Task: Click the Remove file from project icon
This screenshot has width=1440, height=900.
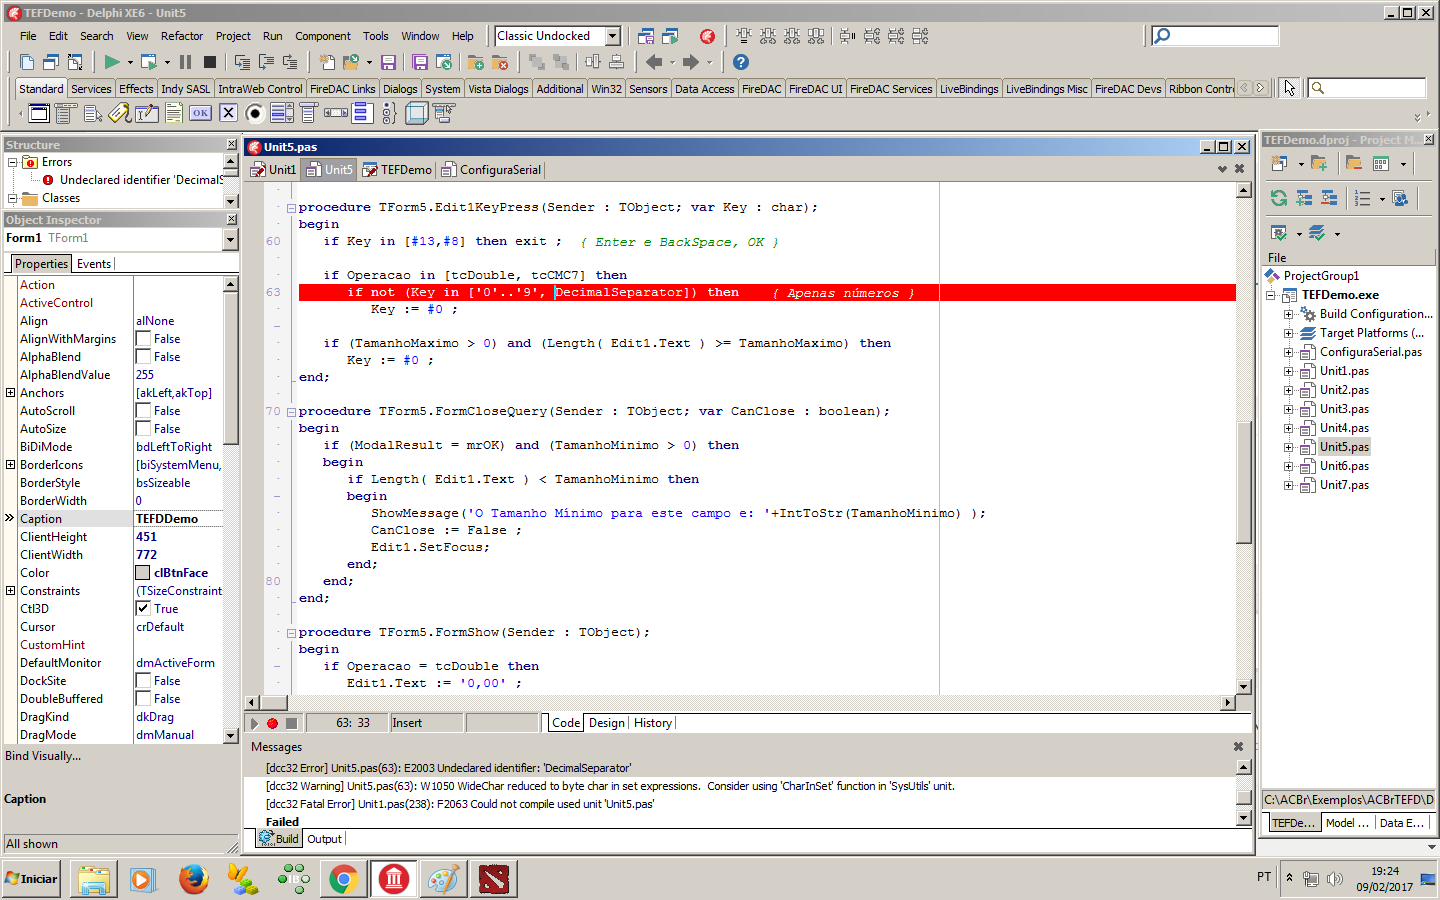Action: tap(500, 62)
